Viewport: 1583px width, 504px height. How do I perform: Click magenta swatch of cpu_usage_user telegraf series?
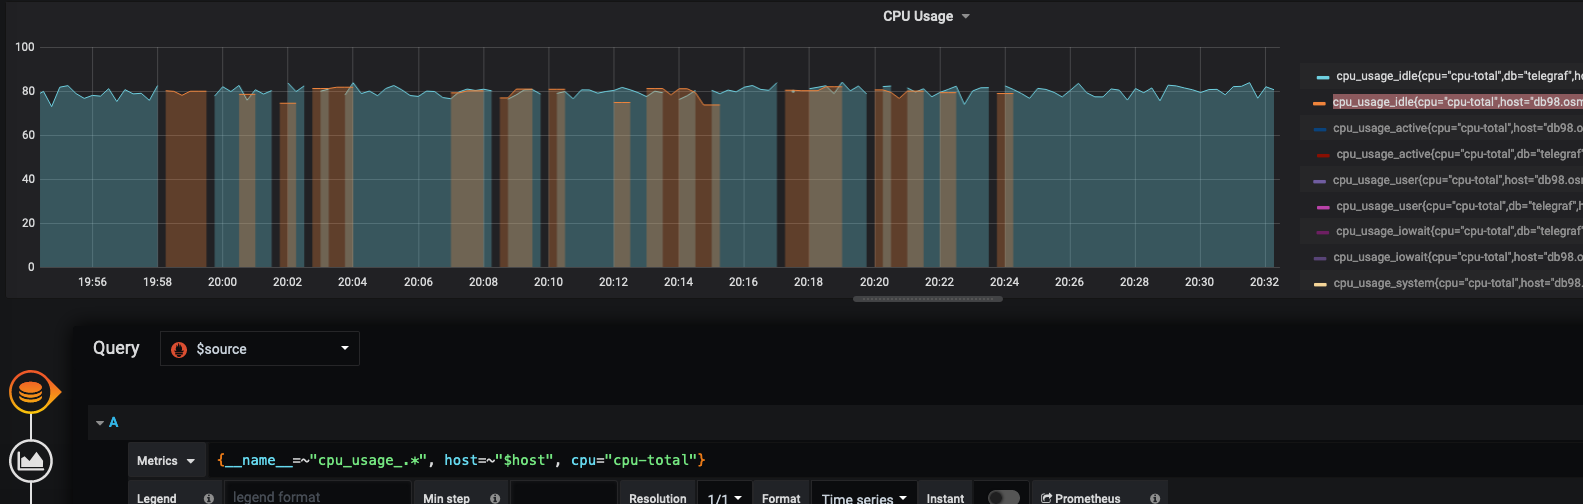pos(1323,207)
